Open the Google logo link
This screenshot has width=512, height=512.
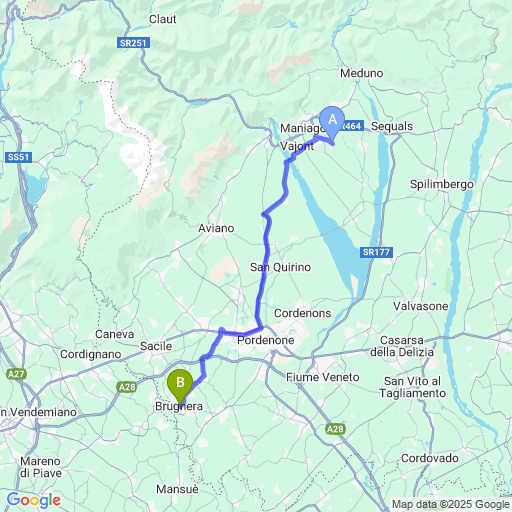click(34, 500)
